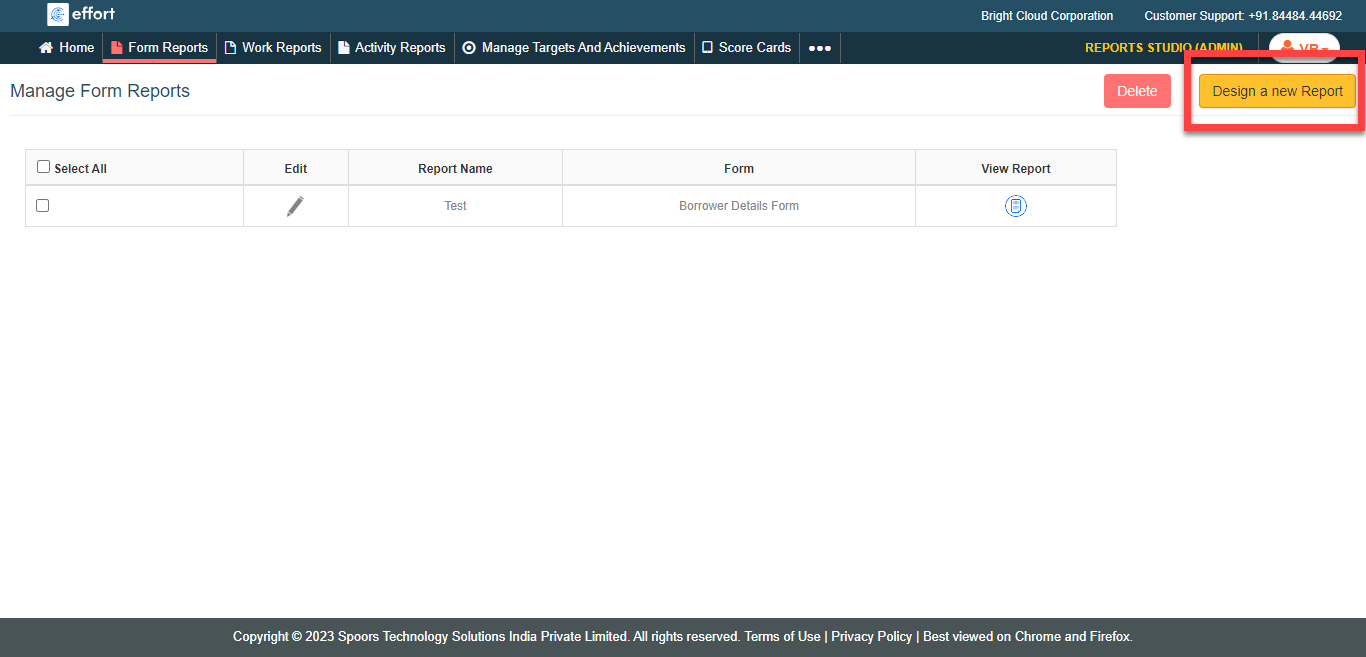
Task: Open the Terms of Use link
Action: point(782,636)
